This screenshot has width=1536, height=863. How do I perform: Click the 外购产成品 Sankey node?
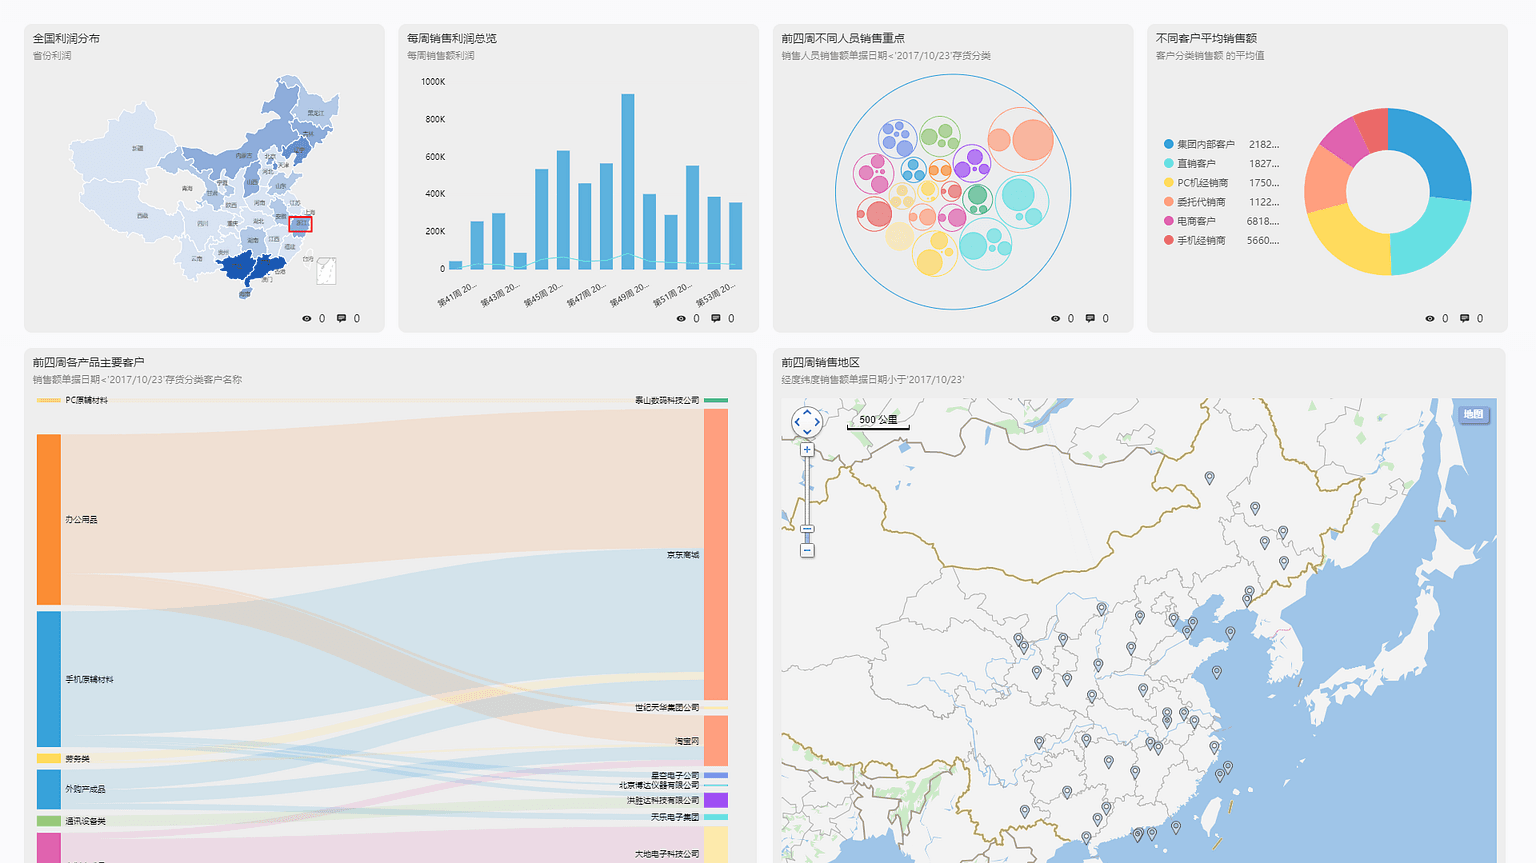[49, 789]
